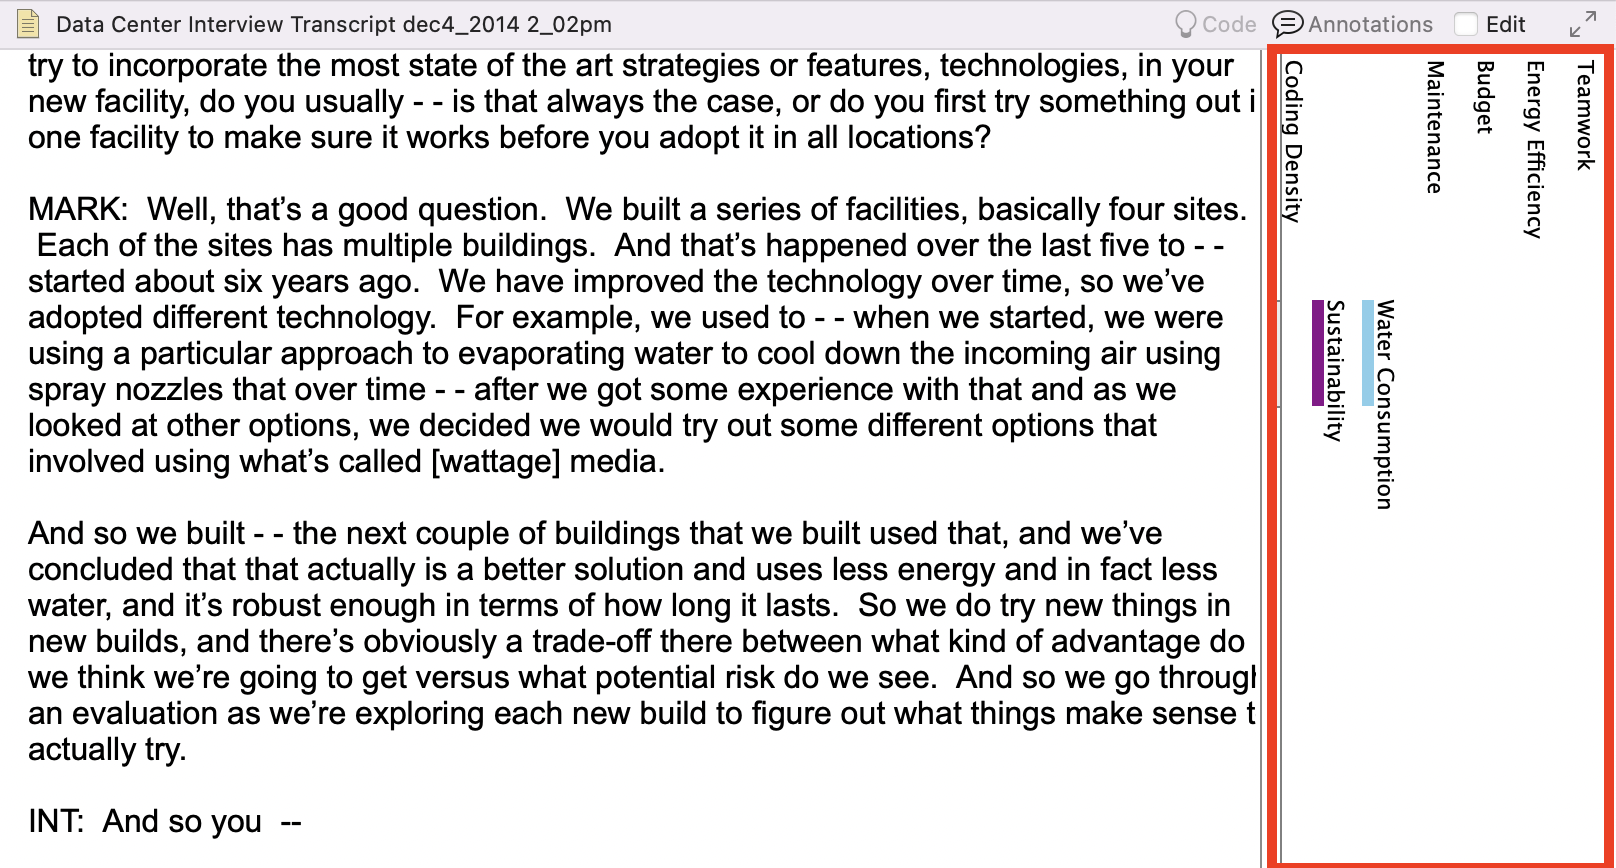
Task: Select the Coding Density column label
Action: pyautogui.click(x=1293, y=141)
